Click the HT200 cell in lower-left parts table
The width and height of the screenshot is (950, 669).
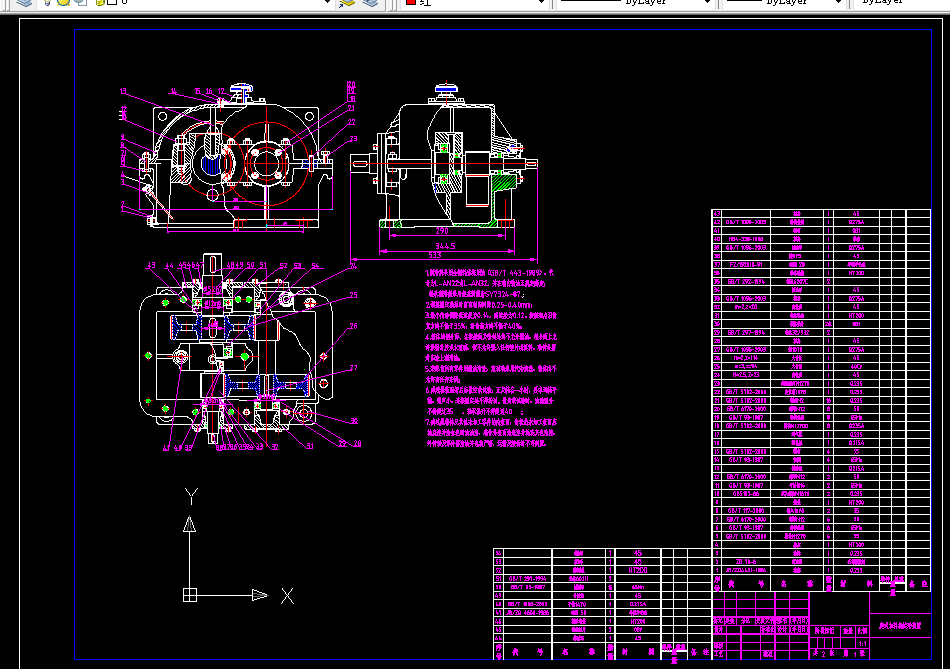click(637, 570)
